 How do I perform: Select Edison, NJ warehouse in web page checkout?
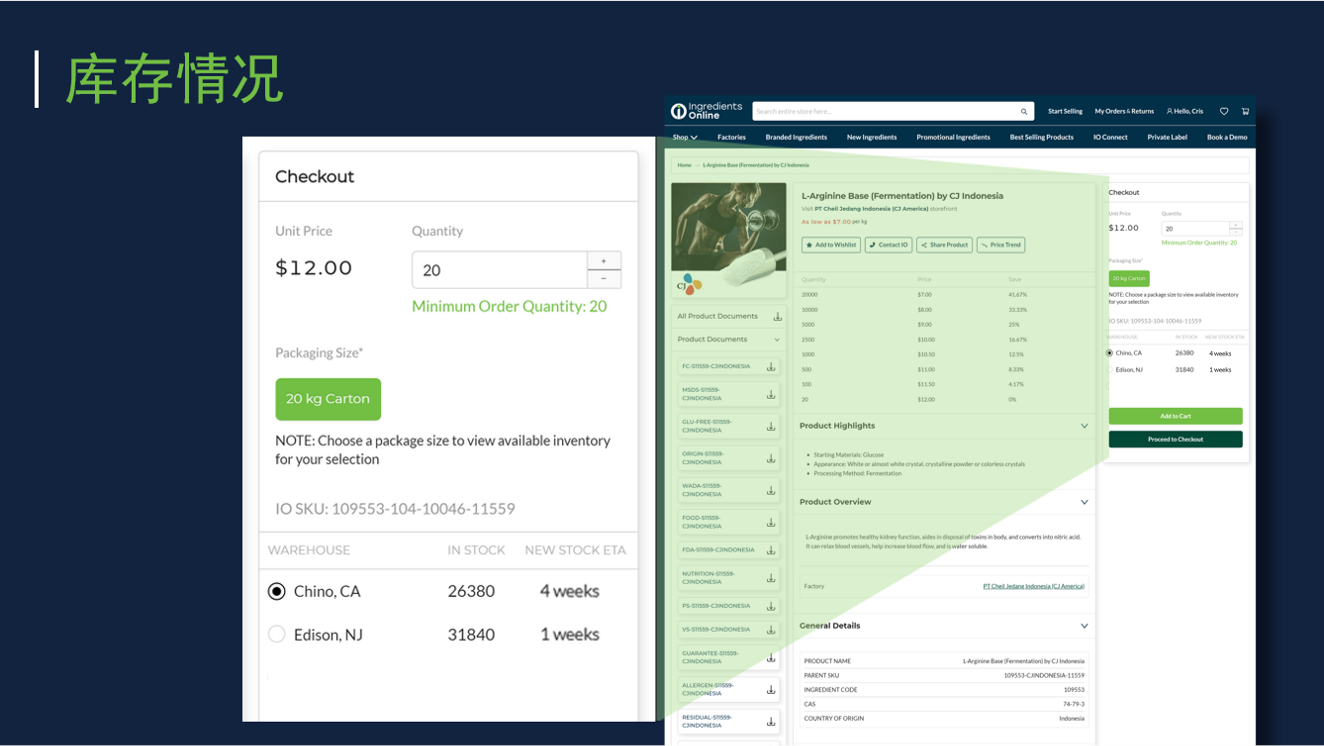pos(1110,370)
